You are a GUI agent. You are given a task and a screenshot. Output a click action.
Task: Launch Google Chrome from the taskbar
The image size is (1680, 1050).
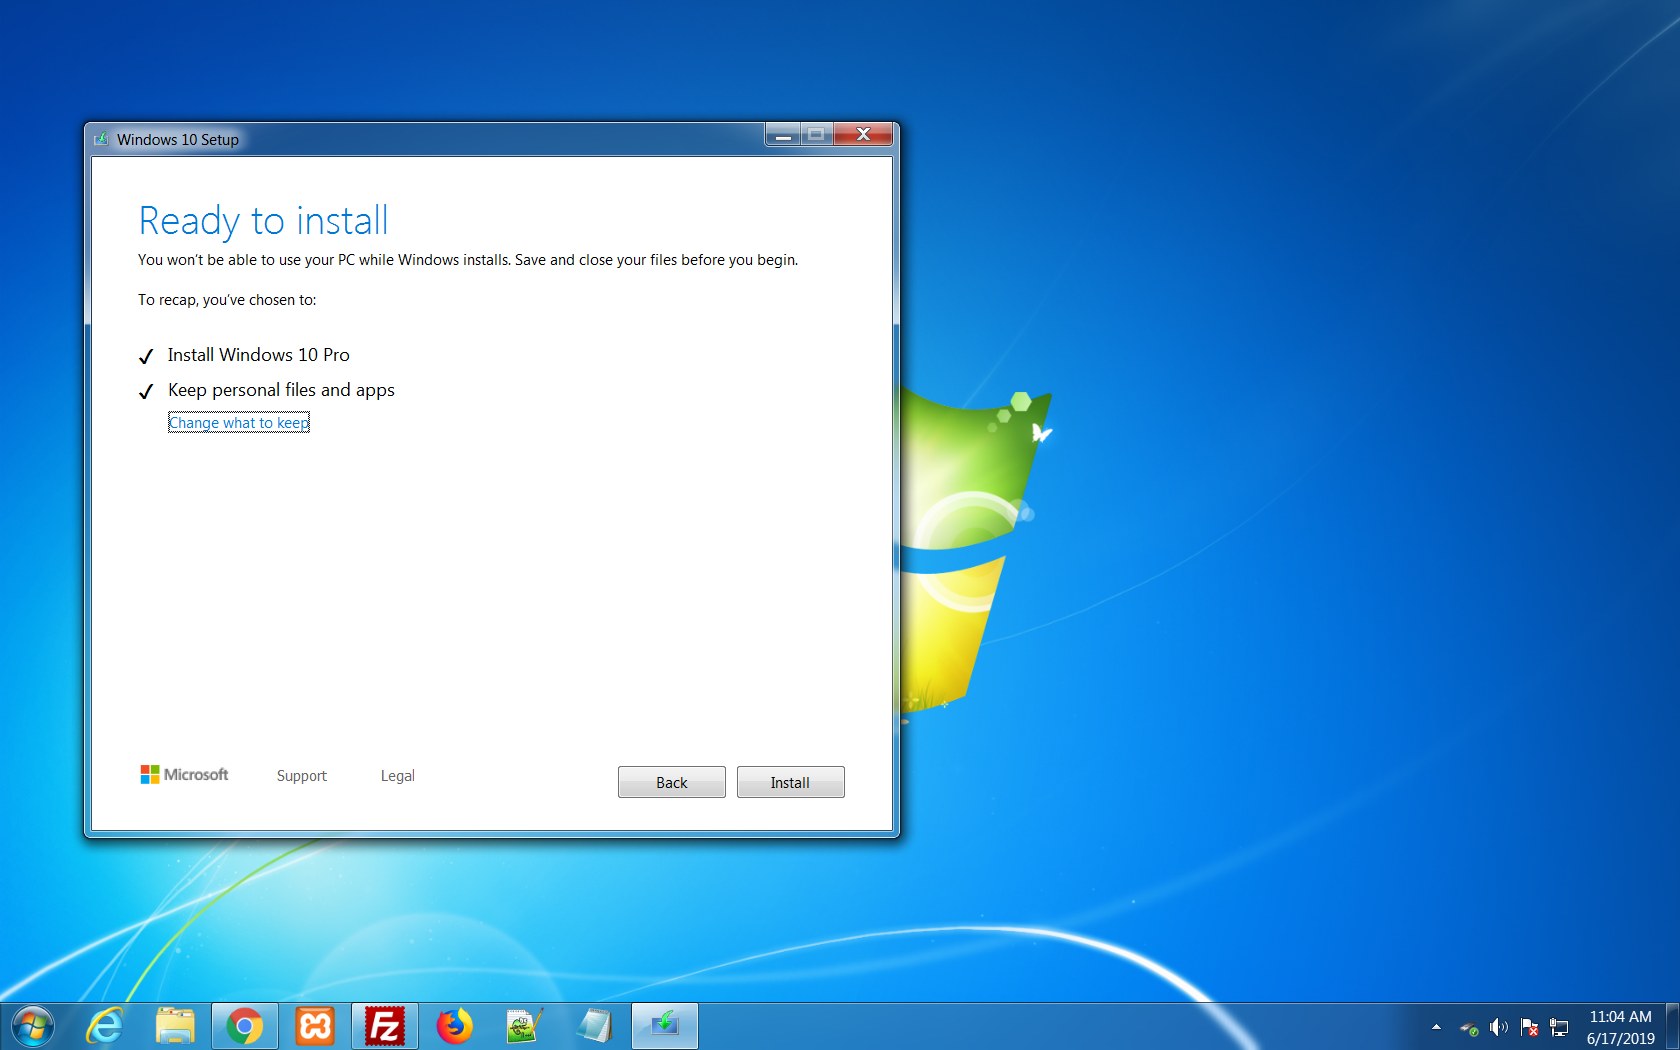244,1025
